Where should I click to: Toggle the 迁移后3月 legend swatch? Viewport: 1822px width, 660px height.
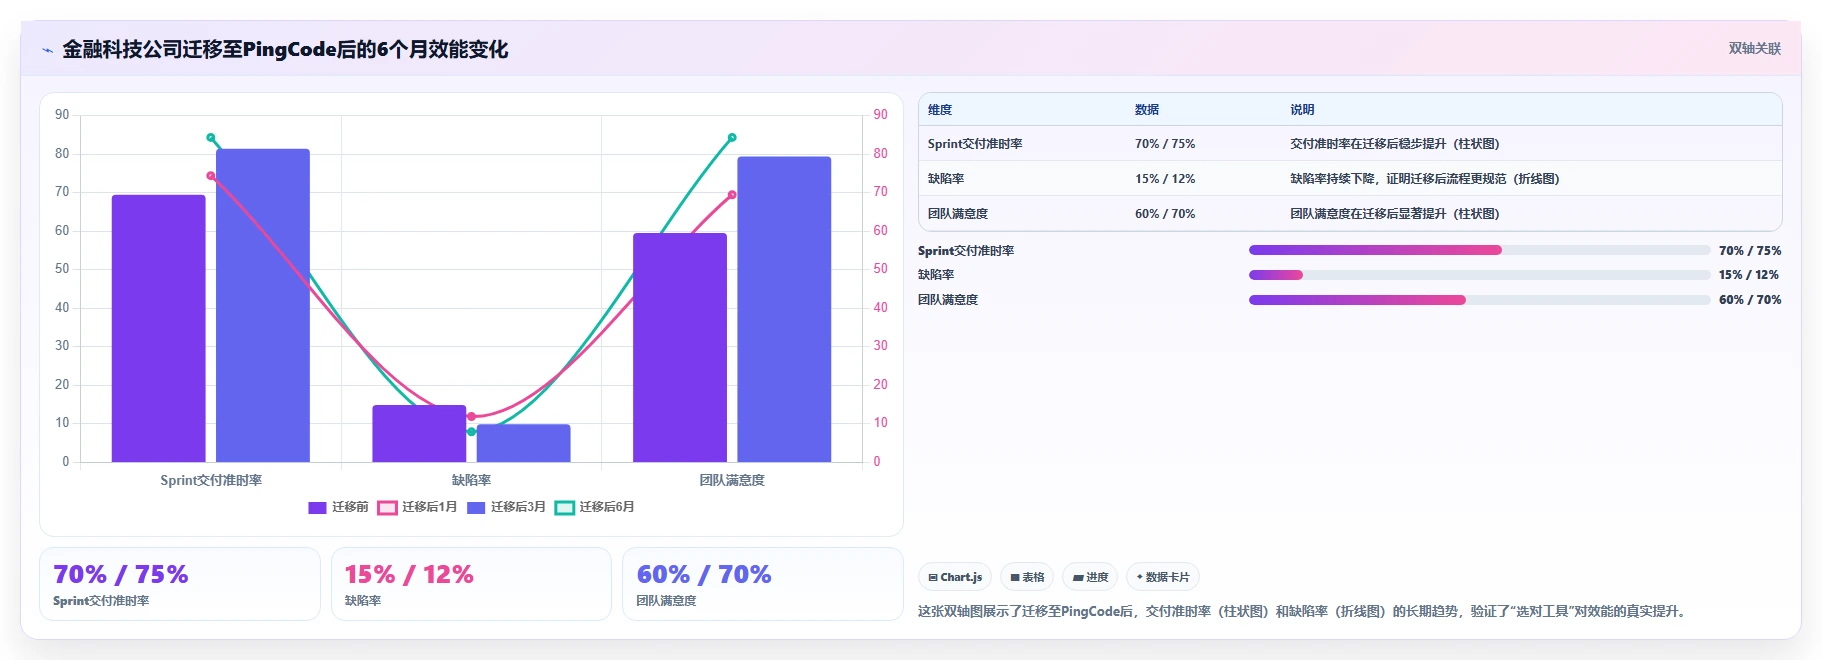(x=476, y=508)
